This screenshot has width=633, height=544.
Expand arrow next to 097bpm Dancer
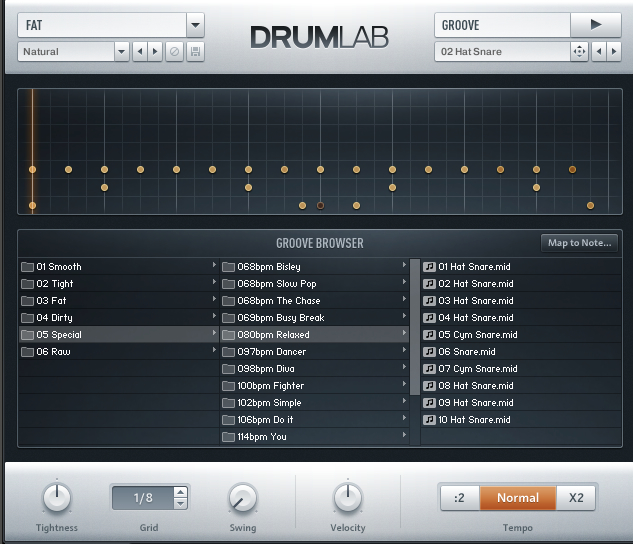coord(404,350)
